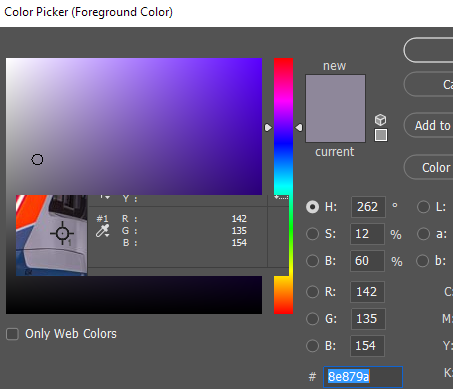
Task: Select the R red radio button
Action: [x=312, y=292]
